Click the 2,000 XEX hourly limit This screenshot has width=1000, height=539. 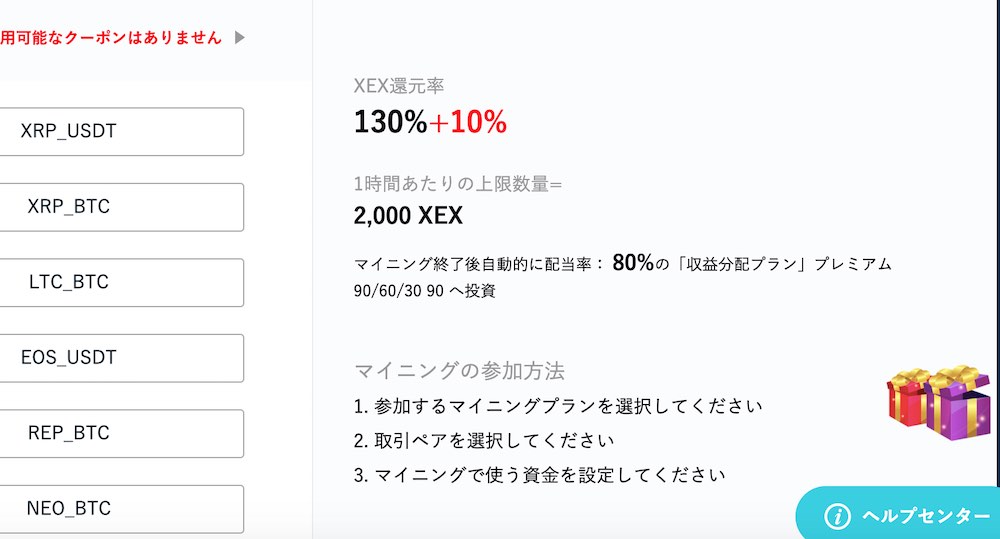[408, 216]
